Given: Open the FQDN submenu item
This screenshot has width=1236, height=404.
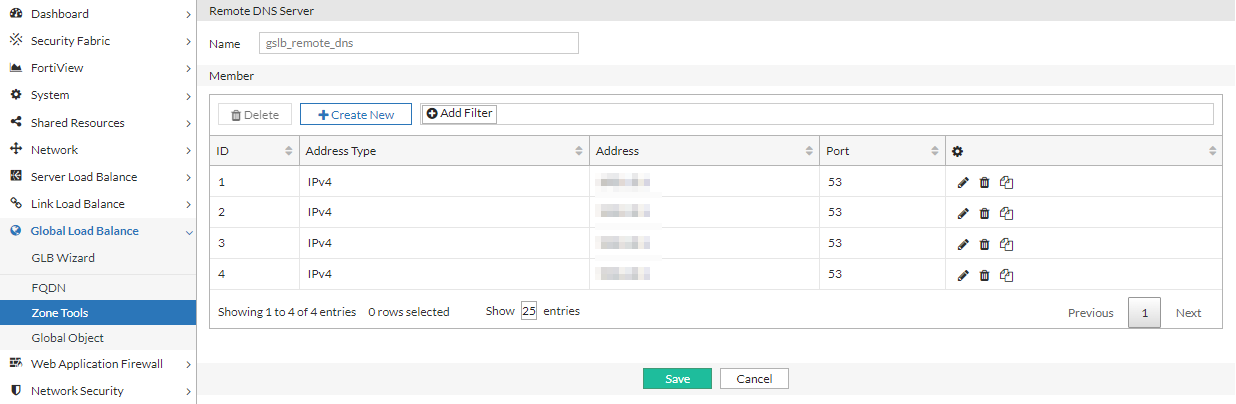Looking at the screenshot, I should click(48, 287).
